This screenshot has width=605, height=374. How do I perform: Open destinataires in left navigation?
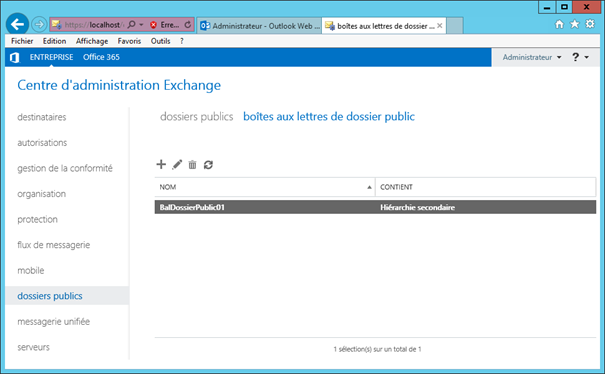(42, 117)
